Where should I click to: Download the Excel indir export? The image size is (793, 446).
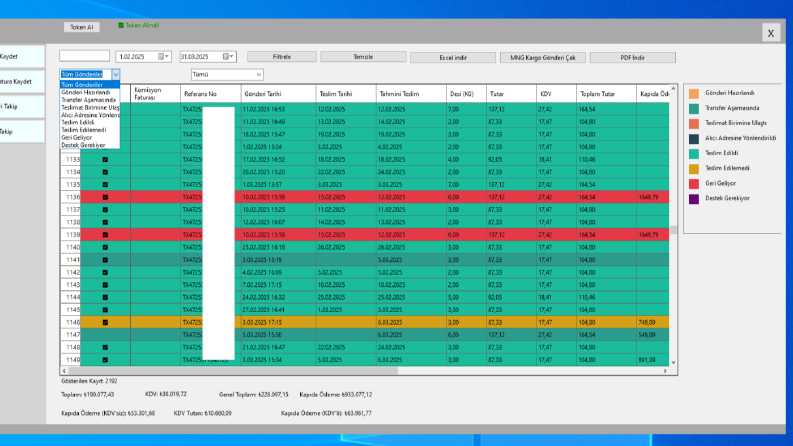pyautogui.click(x=453, y=58)
